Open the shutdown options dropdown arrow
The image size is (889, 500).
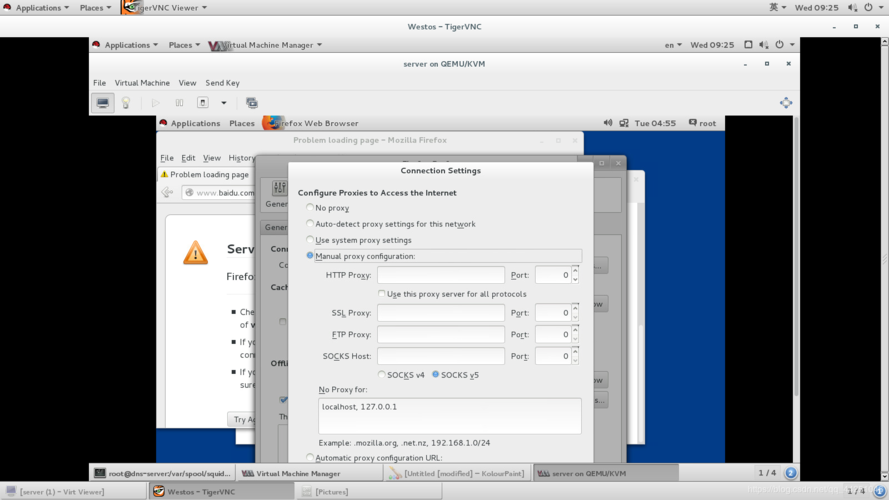coord(223,103)
